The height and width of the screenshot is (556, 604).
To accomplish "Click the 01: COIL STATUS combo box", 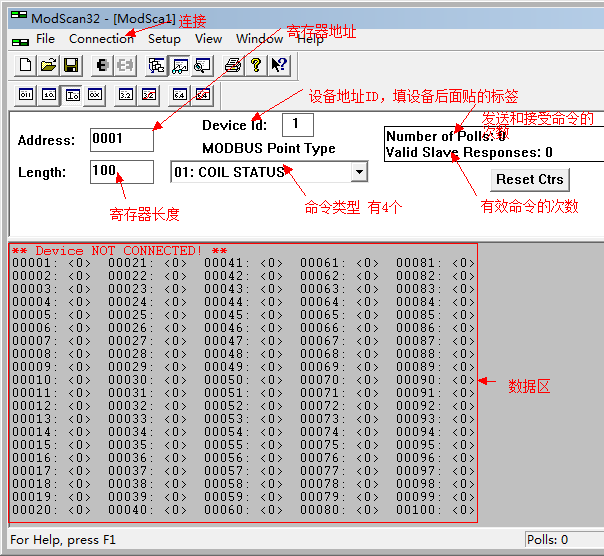I will pos(269,172).
